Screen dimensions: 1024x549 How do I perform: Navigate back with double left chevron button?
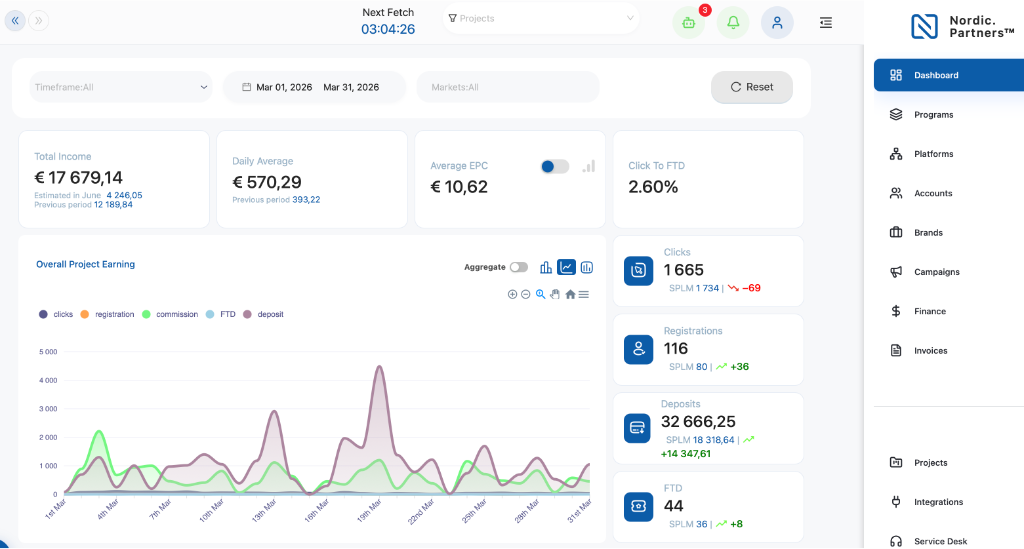click(15, 20)
